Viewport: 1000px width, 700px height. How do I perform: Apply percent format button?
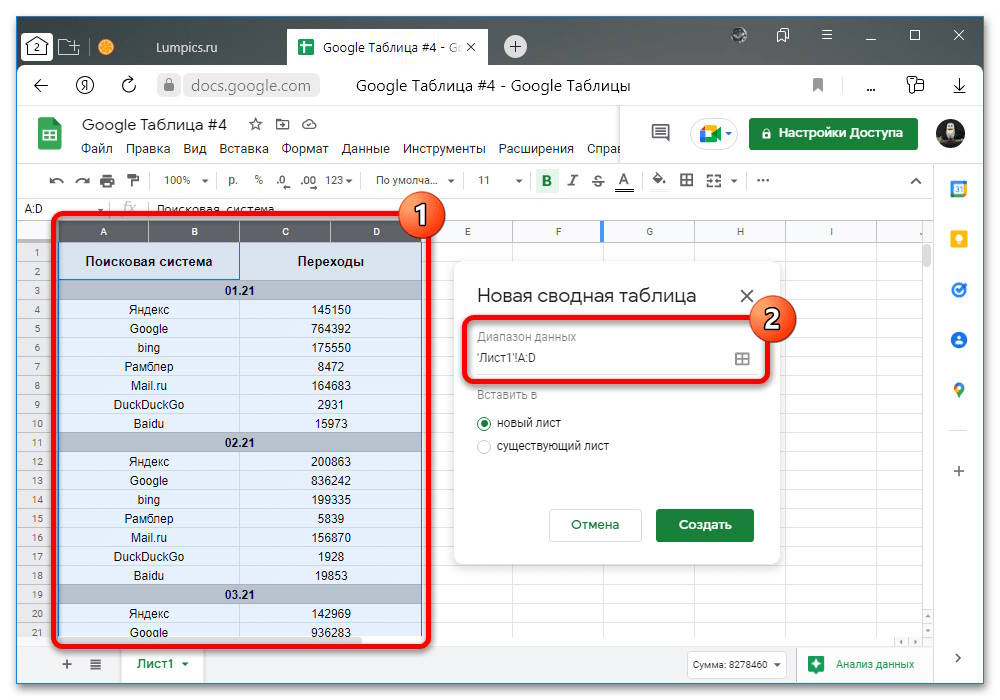click(x=258, y=180)
